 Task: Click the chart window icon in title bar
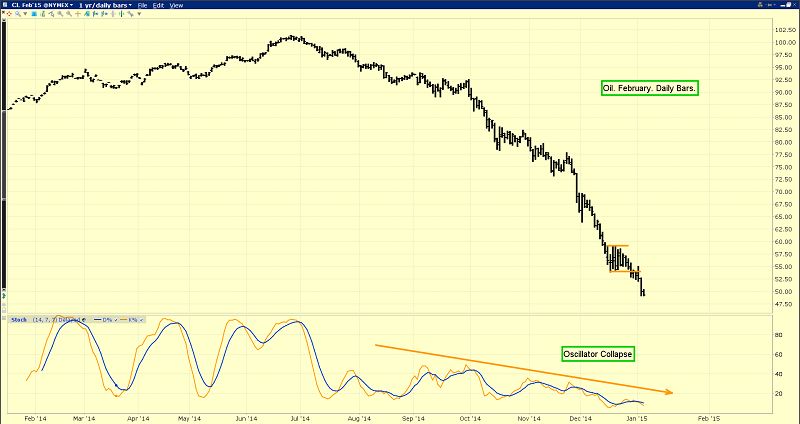5,5
